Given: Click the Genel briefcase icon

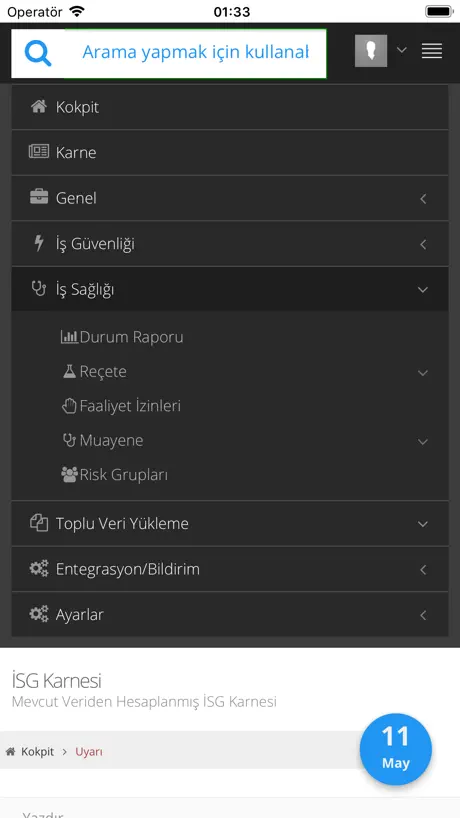Looking at the screenshot, I should pyautogui.click(x=39, y=197).
